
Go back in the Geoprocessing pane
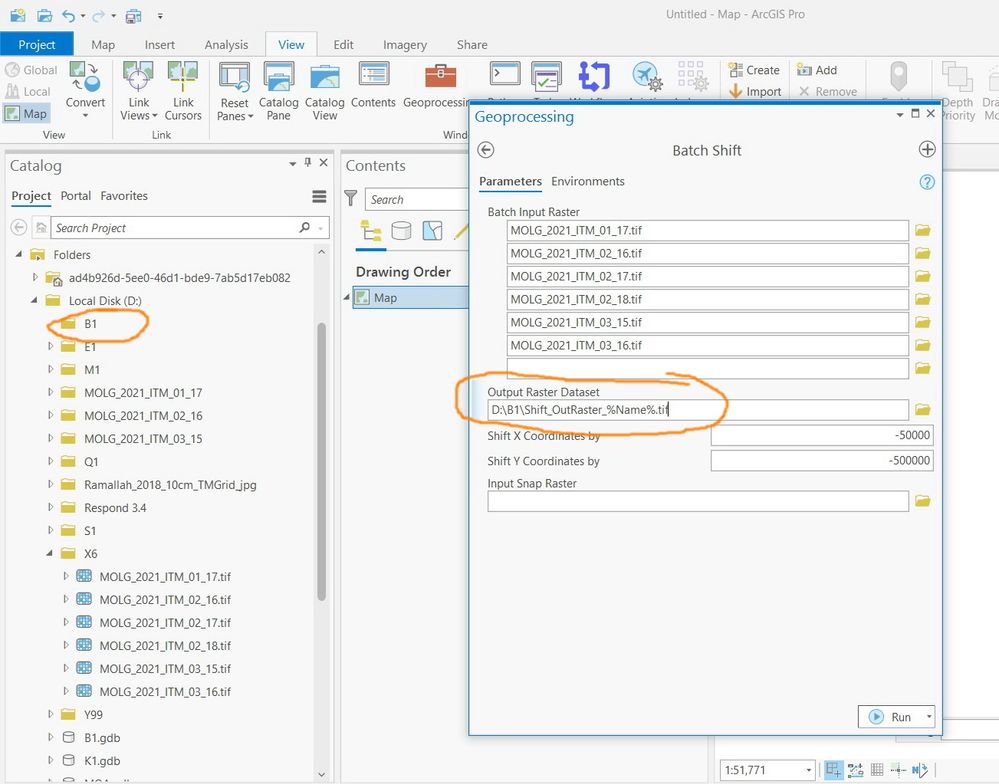click(486, 150)
